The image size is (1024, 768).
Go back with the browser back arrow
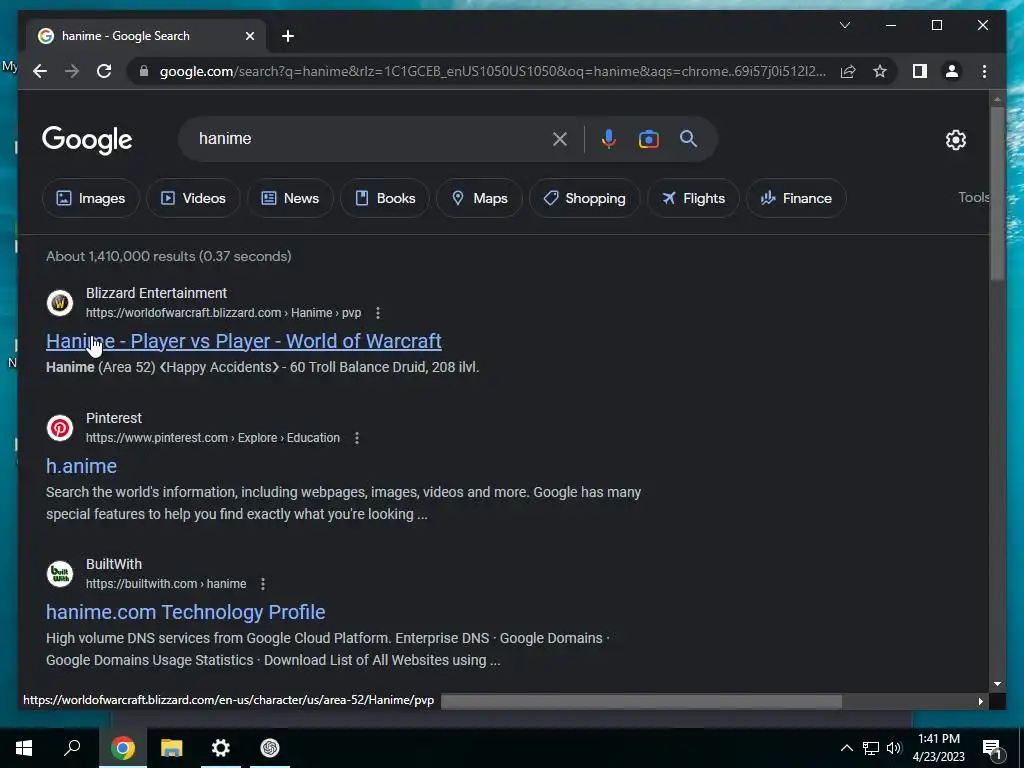click(40, 71)
